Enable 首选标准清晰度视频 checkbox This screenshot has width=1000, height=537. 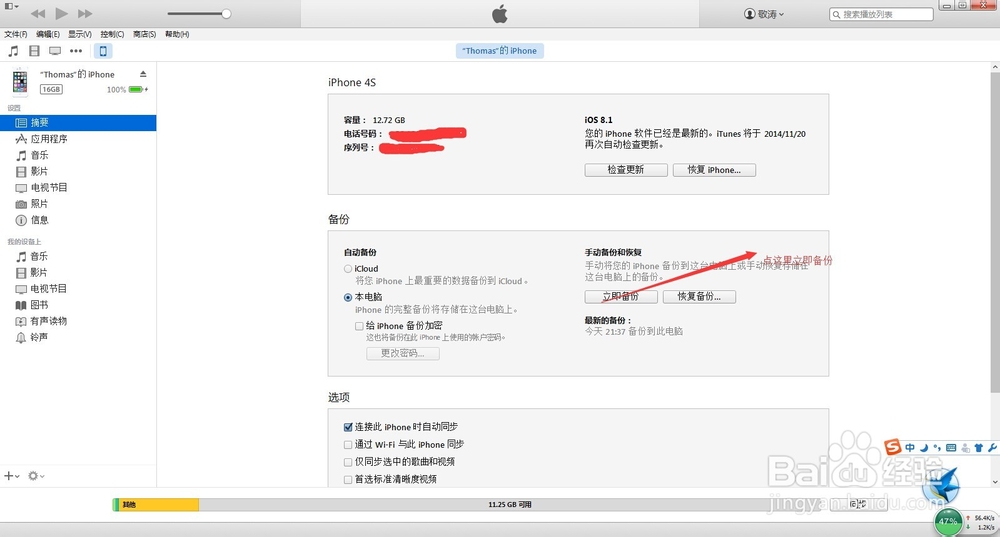click(348, 479)
